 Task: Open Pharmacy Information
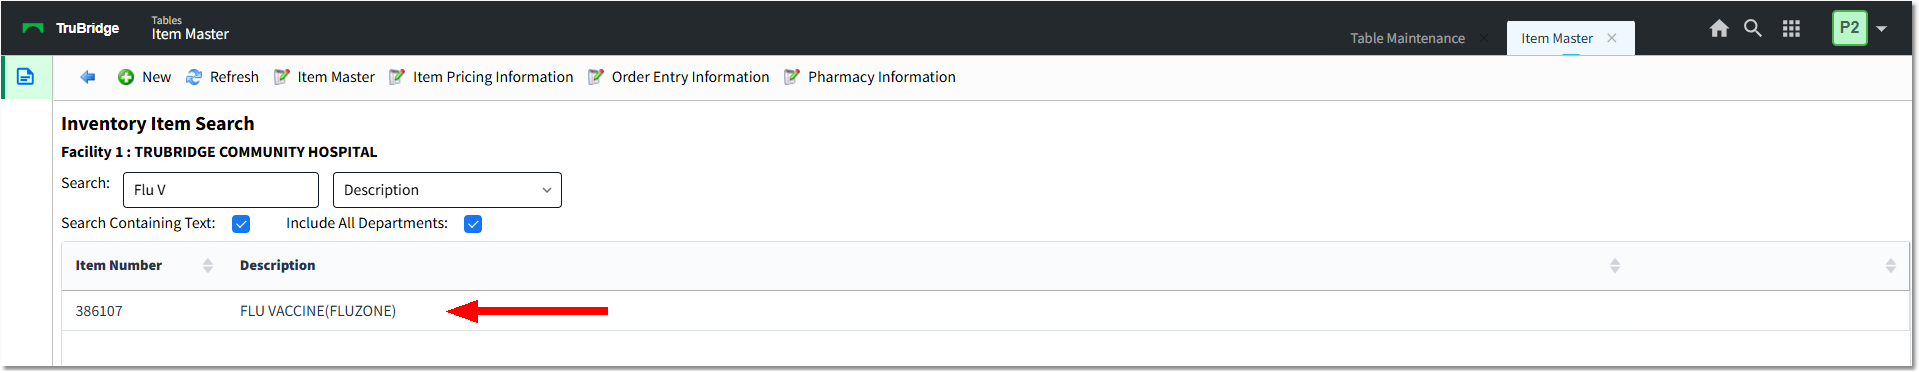tap(870, 77)
